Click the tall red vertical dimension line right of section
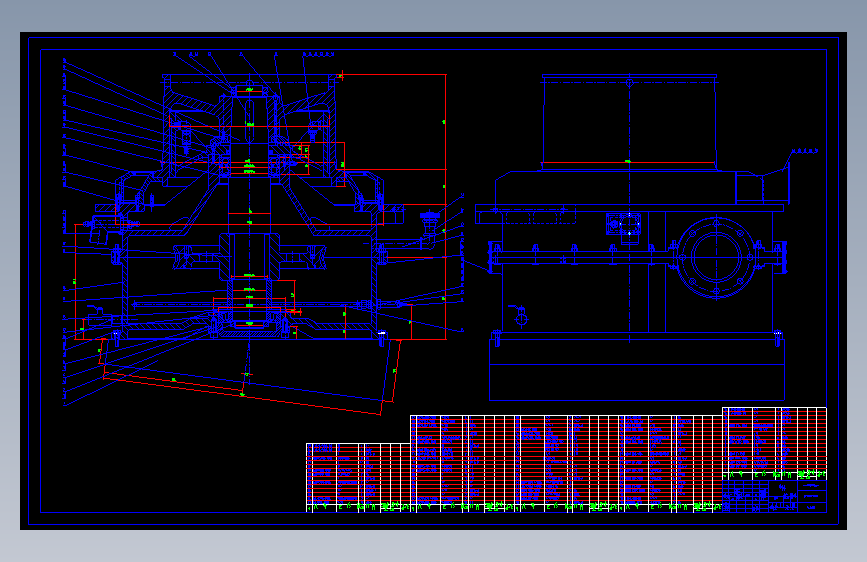This screenshot has width=867, height=562. click(x=446, y=206)
